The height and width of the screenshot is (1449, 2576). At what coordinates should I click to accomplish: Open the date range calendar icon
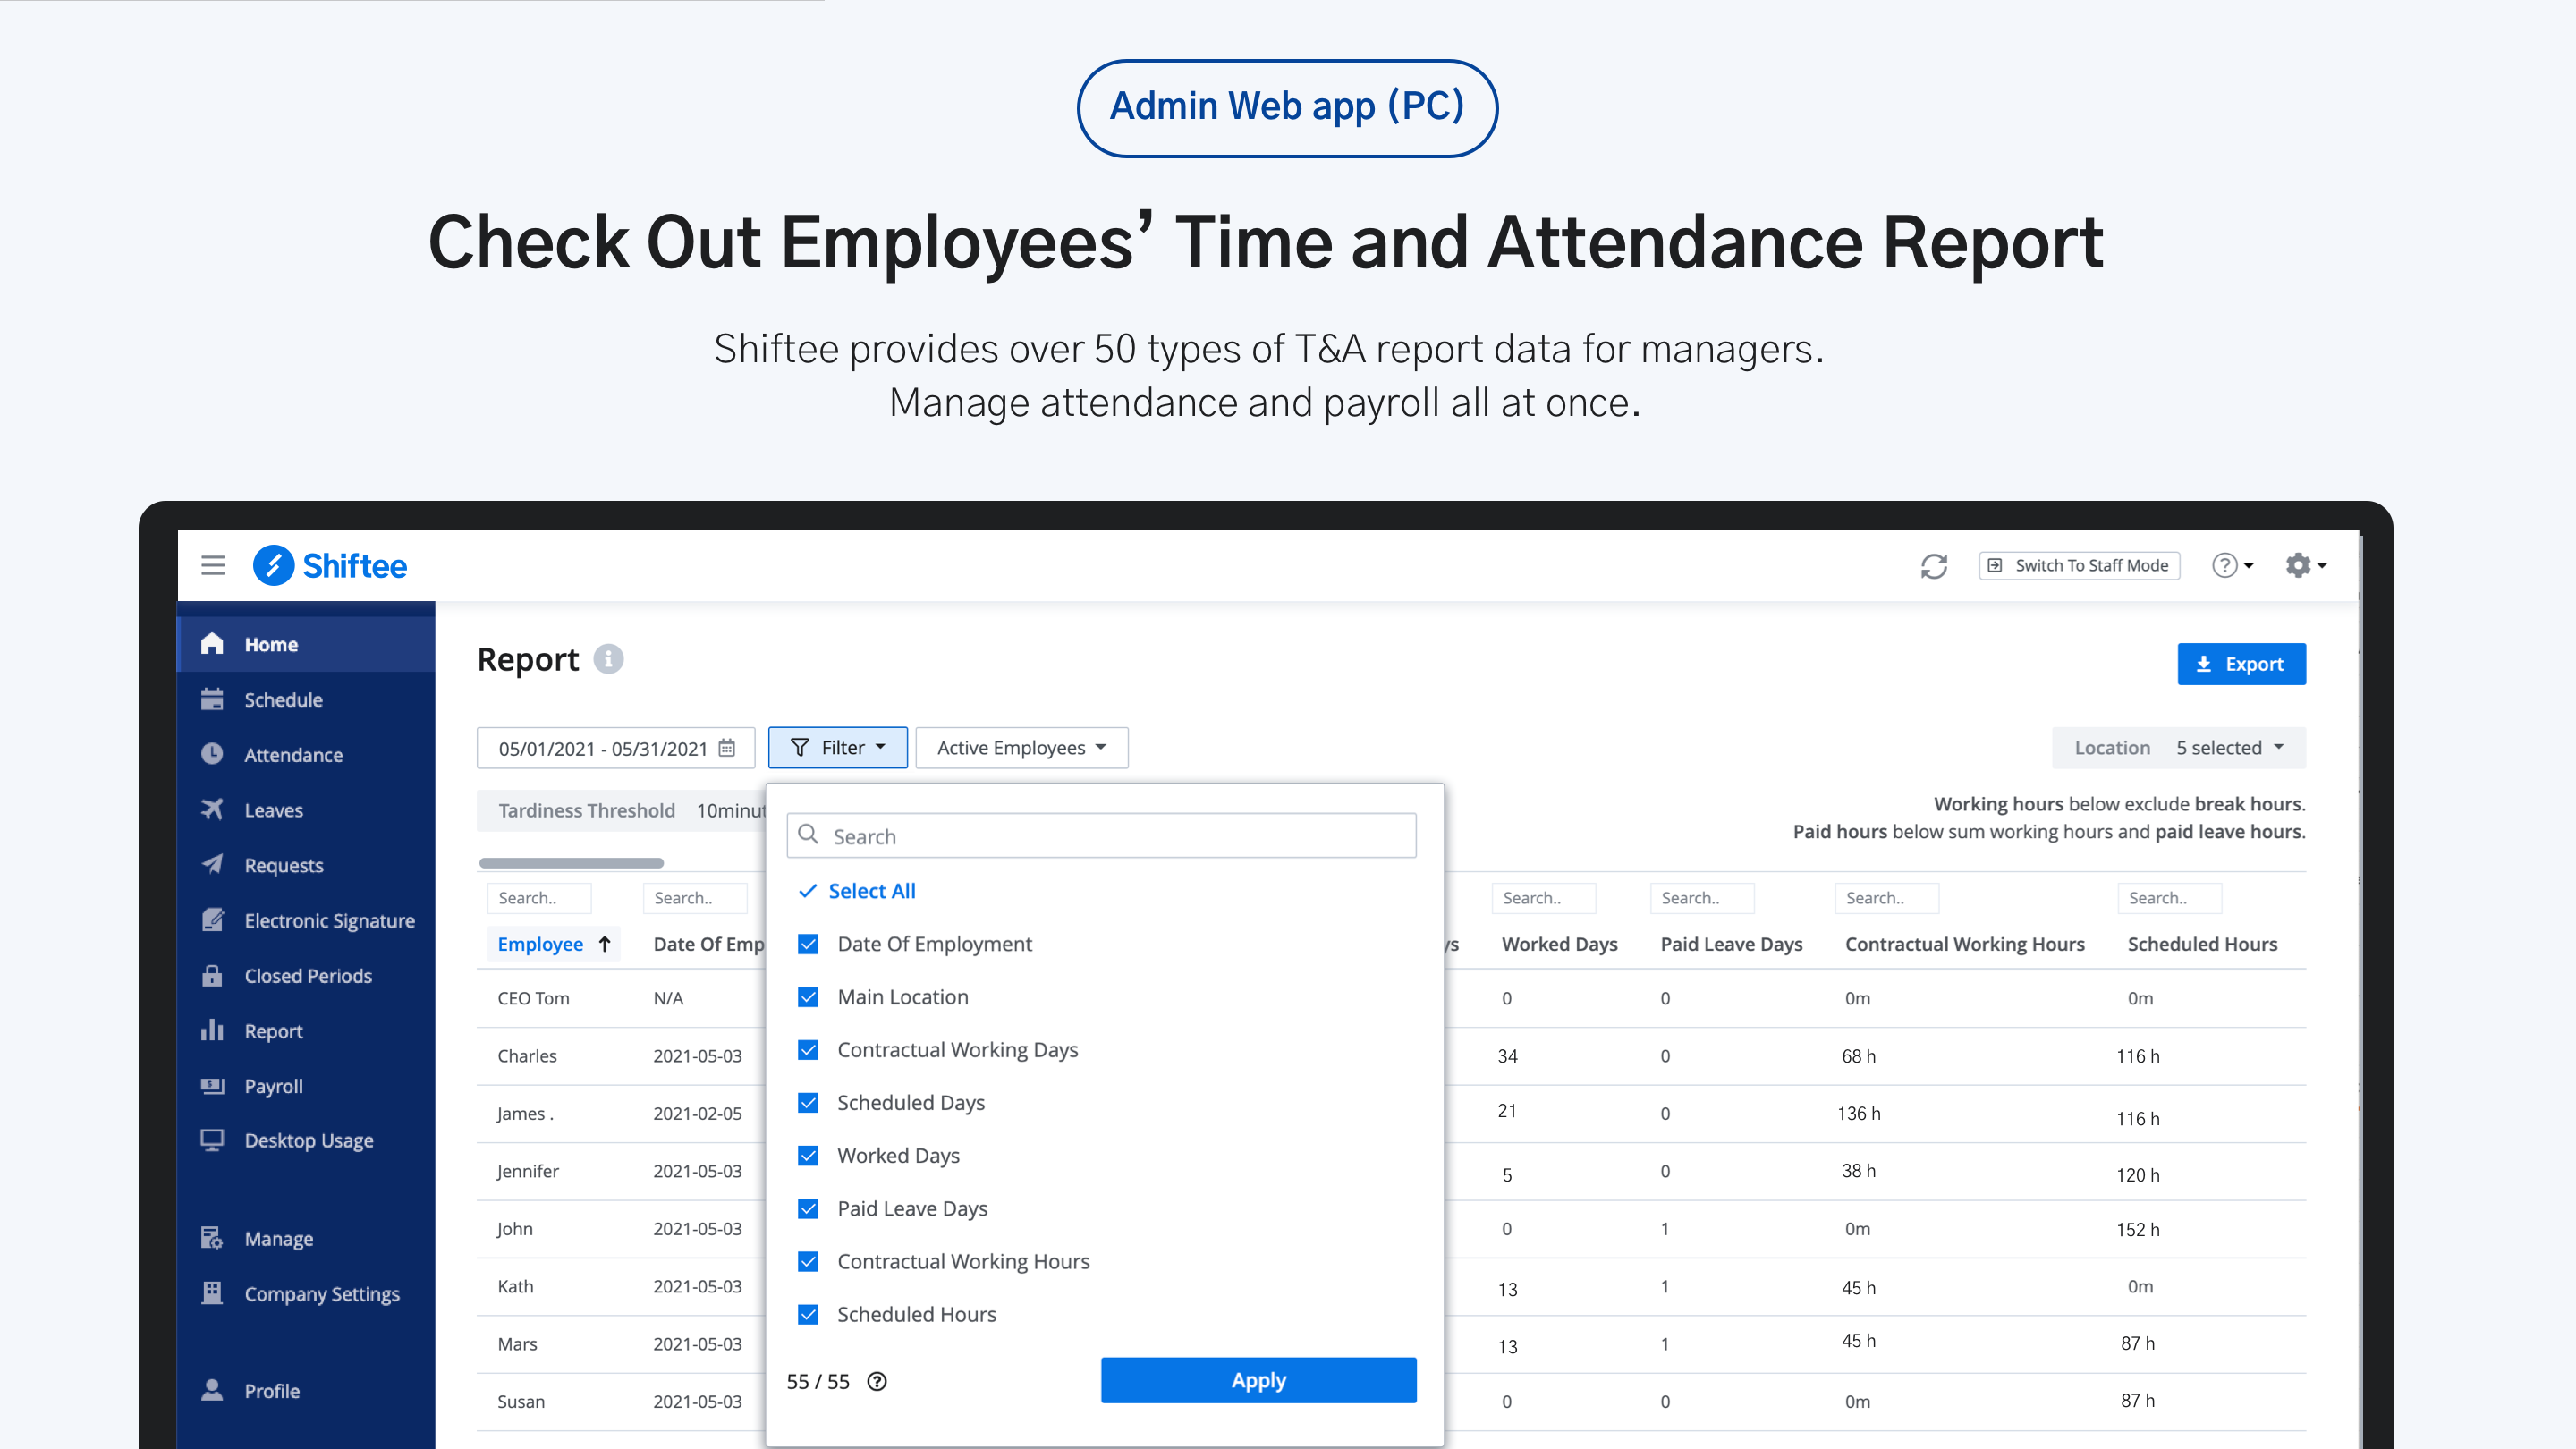727,748
